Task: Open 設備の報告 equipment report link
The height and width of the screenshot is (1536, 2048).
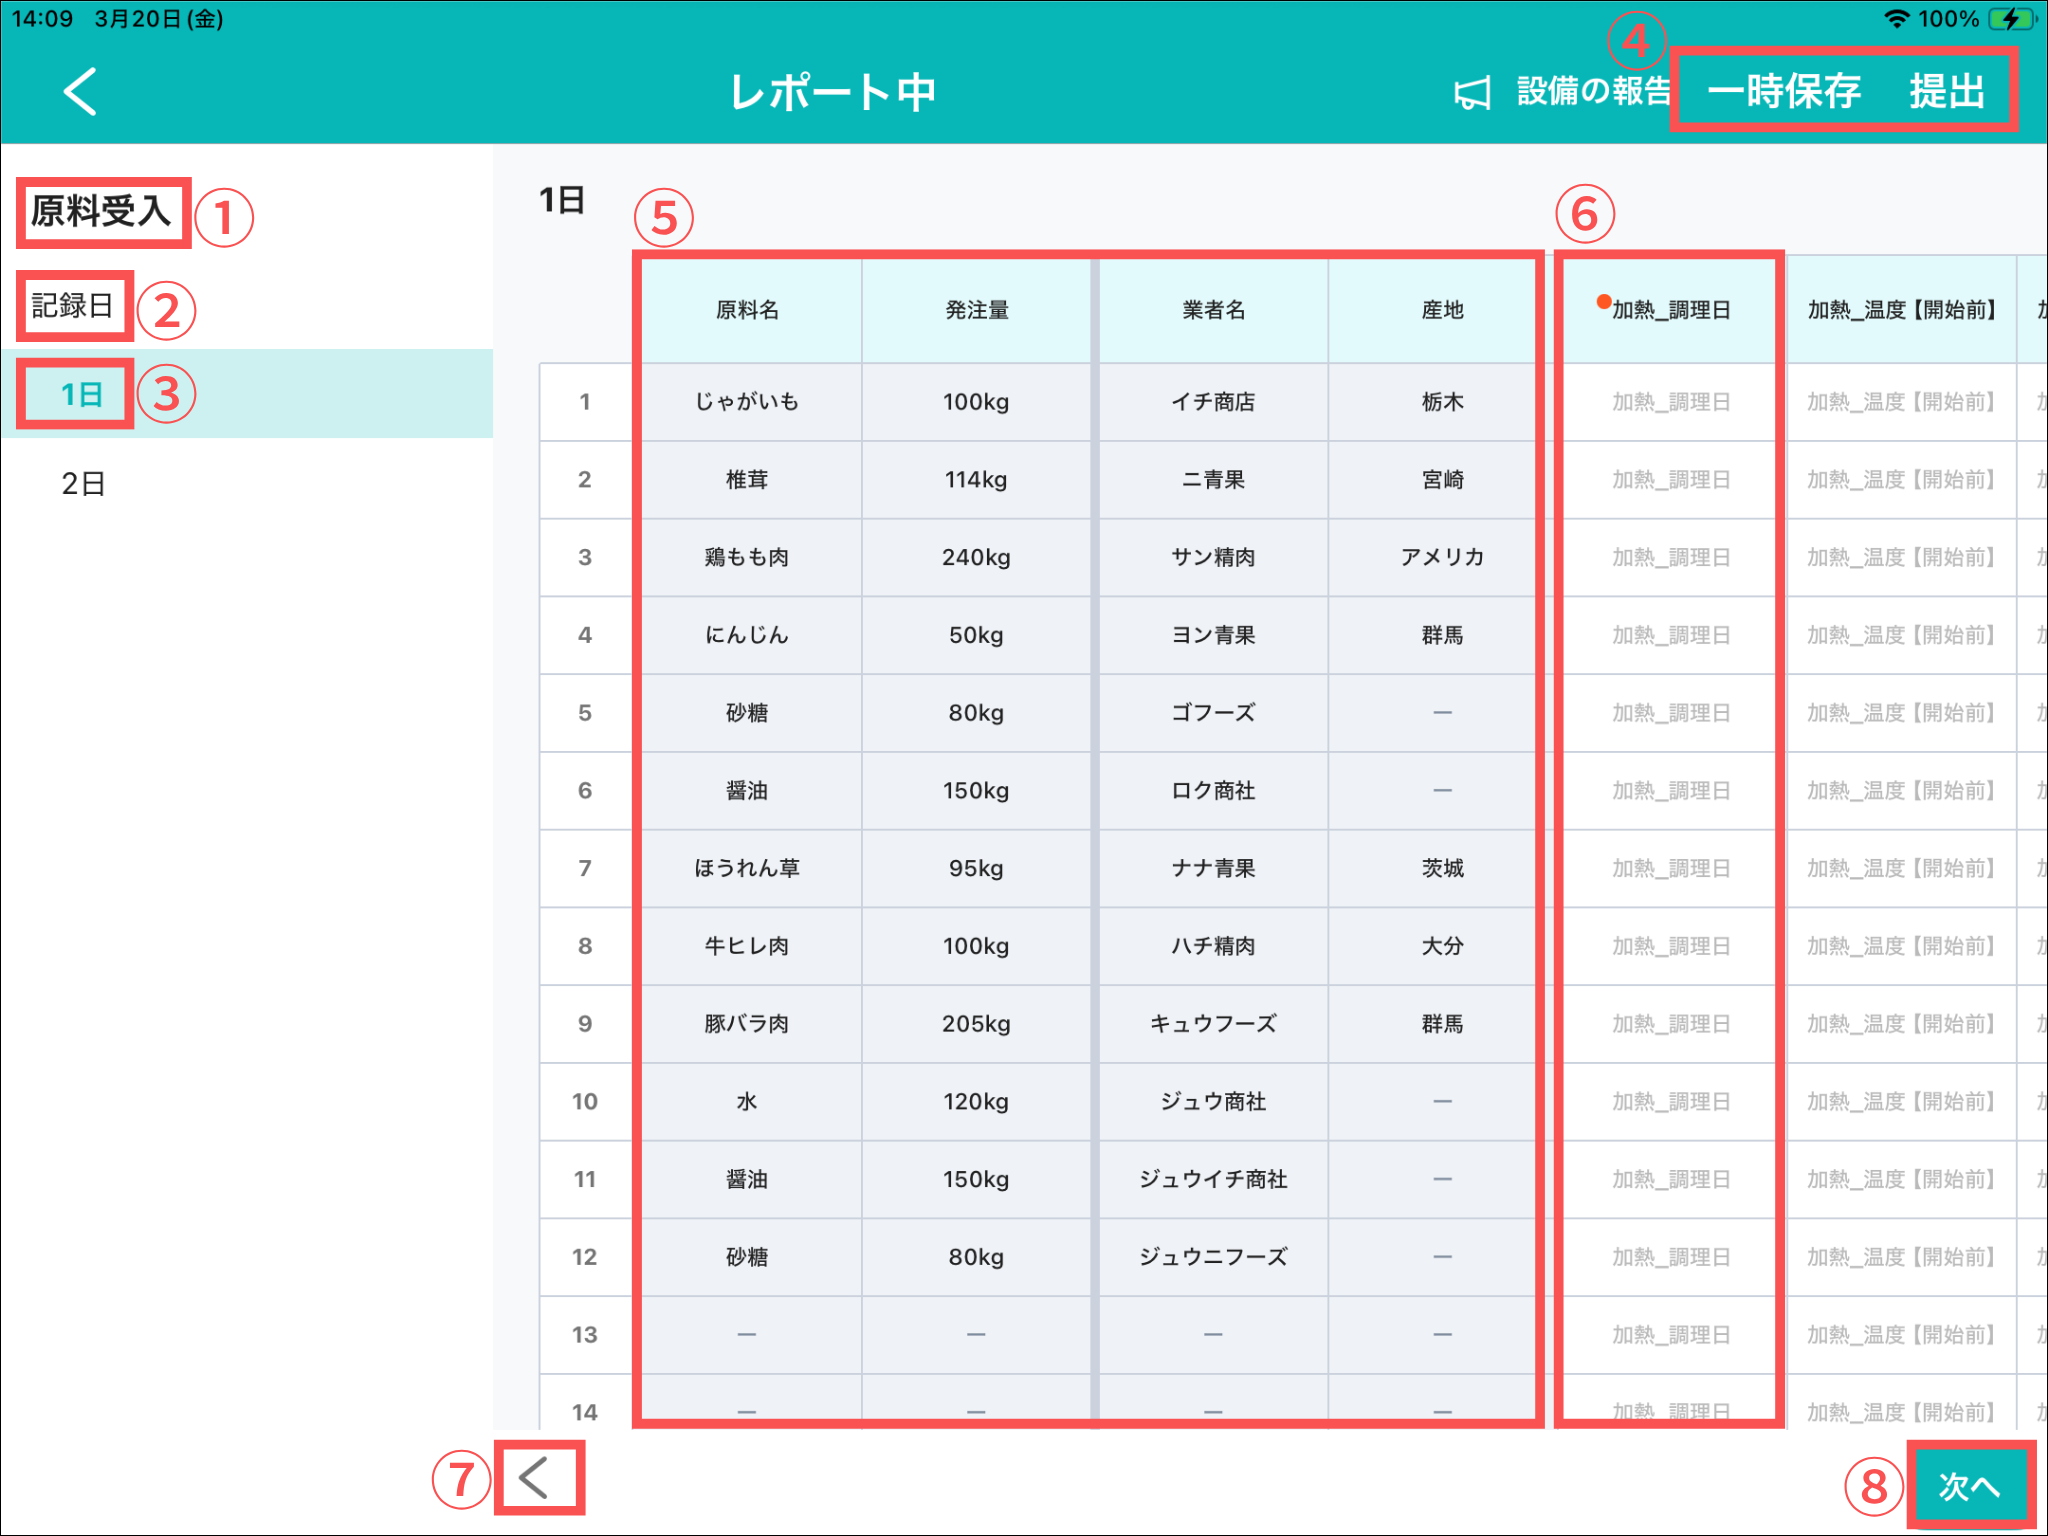Action: coord(1593,92)
